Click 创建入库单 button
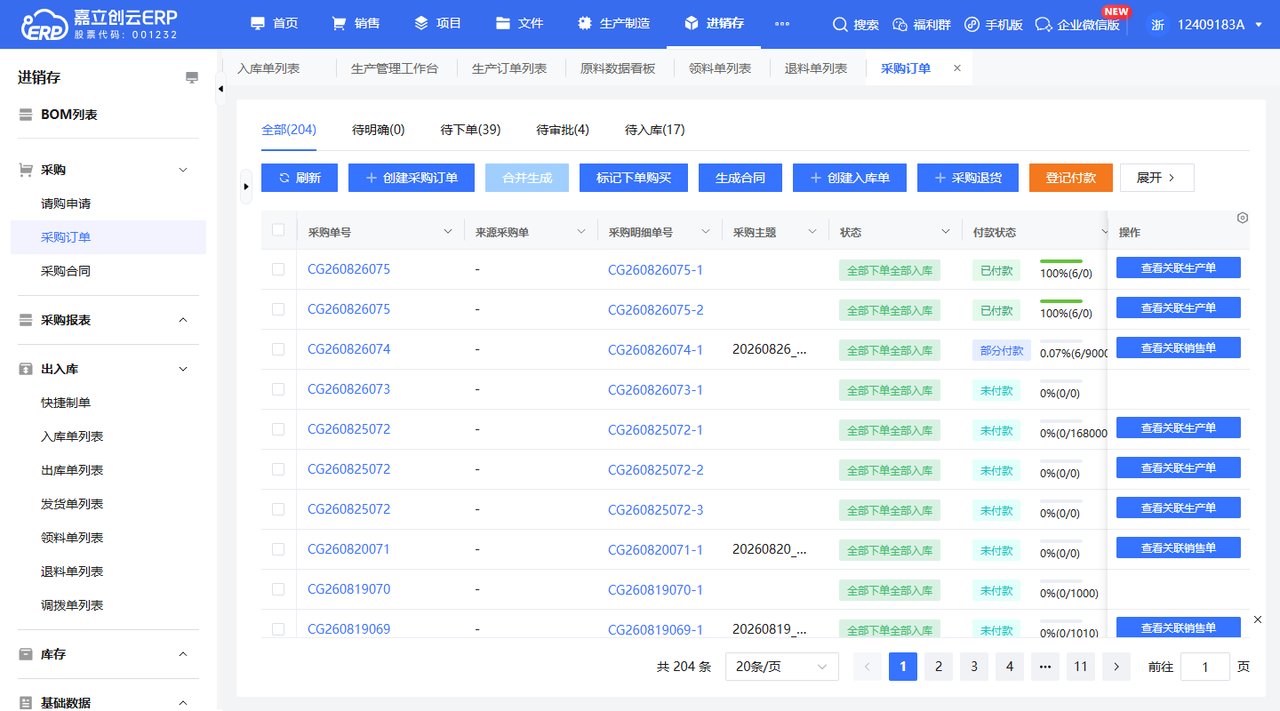This screenshot has height=711, width=1280. [x=850, y=178]
